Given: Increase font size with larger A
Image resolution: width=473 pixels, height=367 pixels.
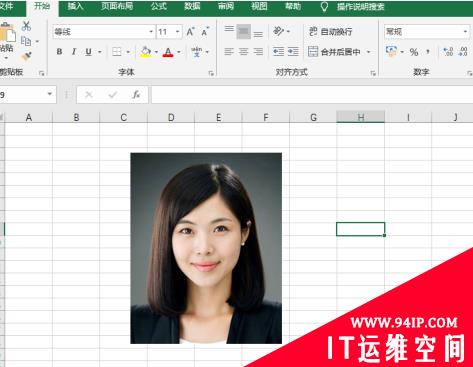Looking at the screenshot, I should (x=190, y=32).
